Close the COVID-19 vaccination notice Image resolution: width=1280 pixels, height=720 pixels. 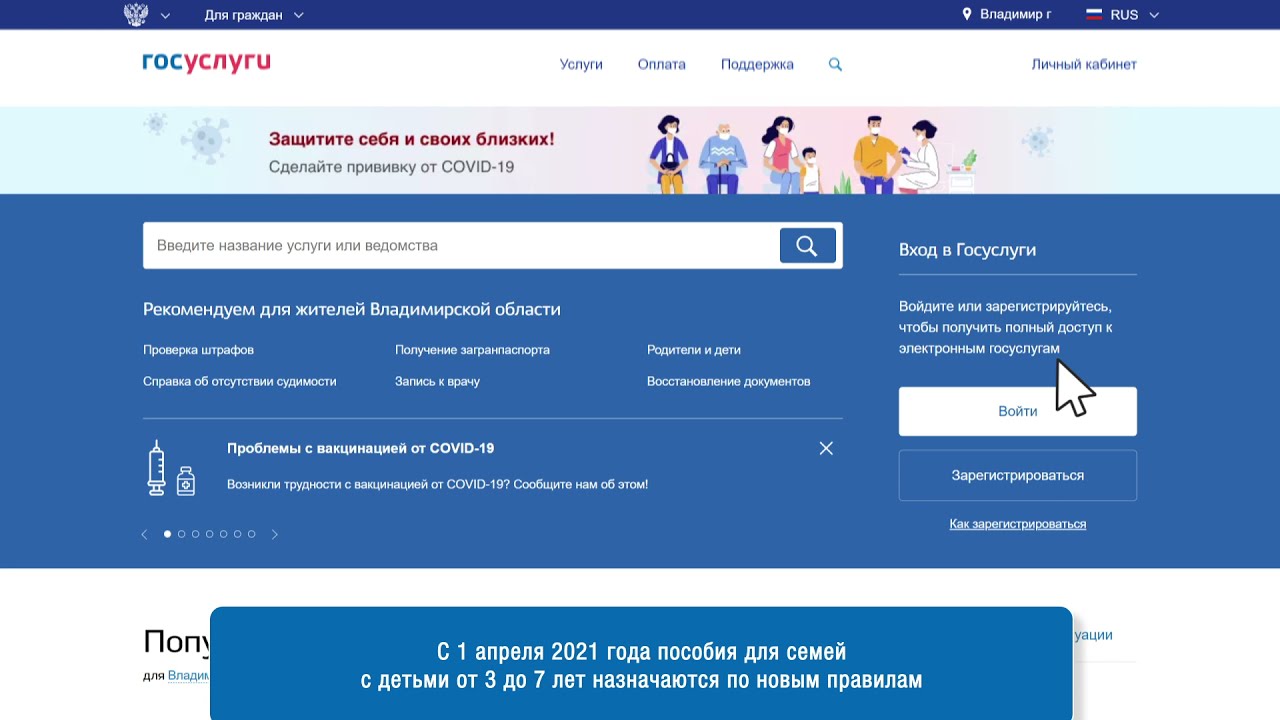click(826, 448)
